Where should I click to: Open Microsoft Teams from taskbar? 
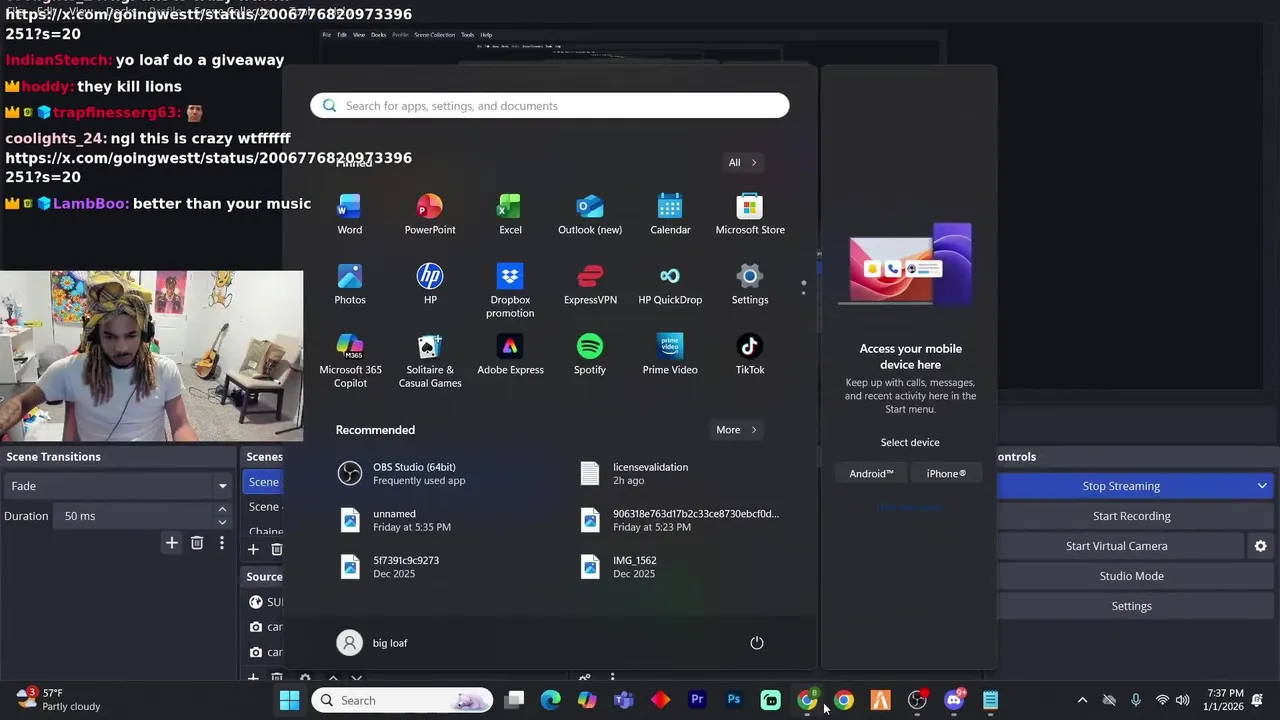[624, 700]
